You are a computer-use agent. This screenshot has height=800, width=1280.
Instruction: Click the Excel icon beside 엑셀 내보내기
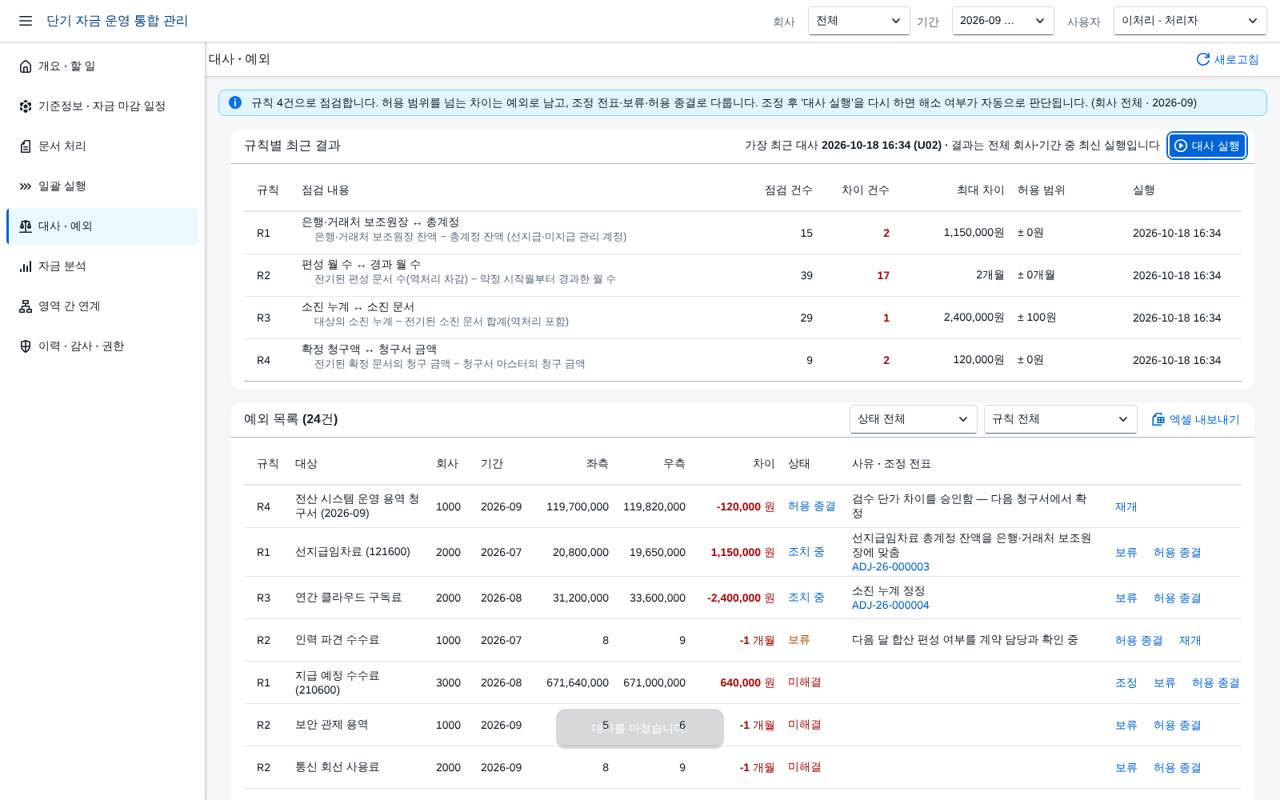[1158, 420]
